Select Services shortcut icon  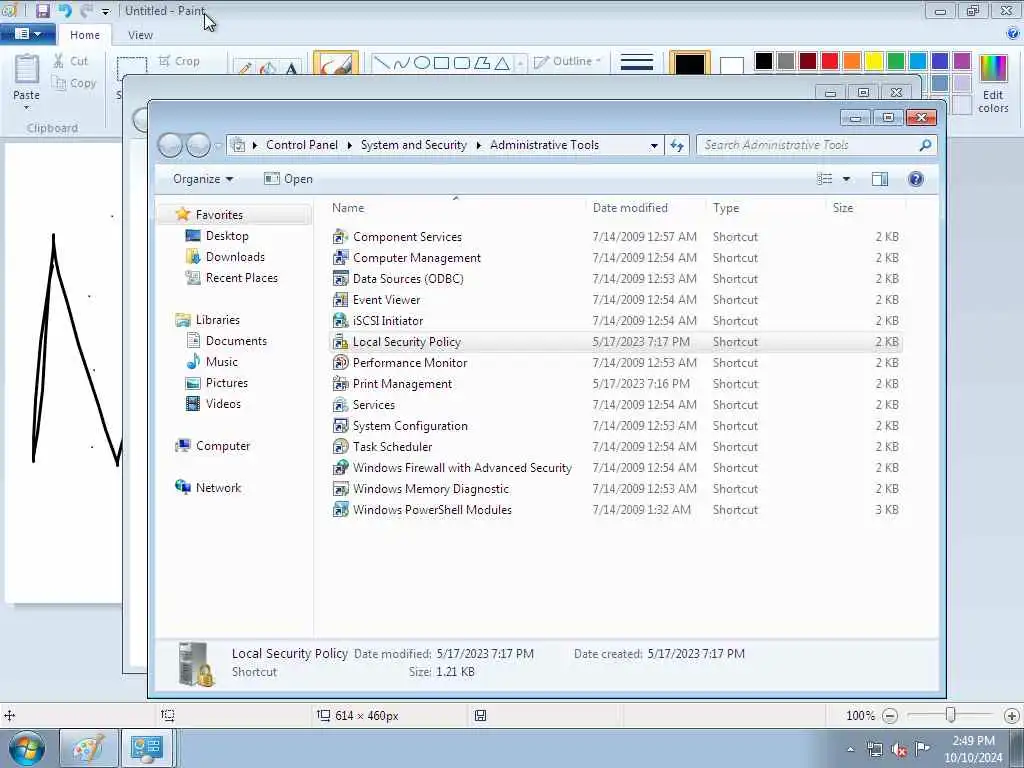340,404
